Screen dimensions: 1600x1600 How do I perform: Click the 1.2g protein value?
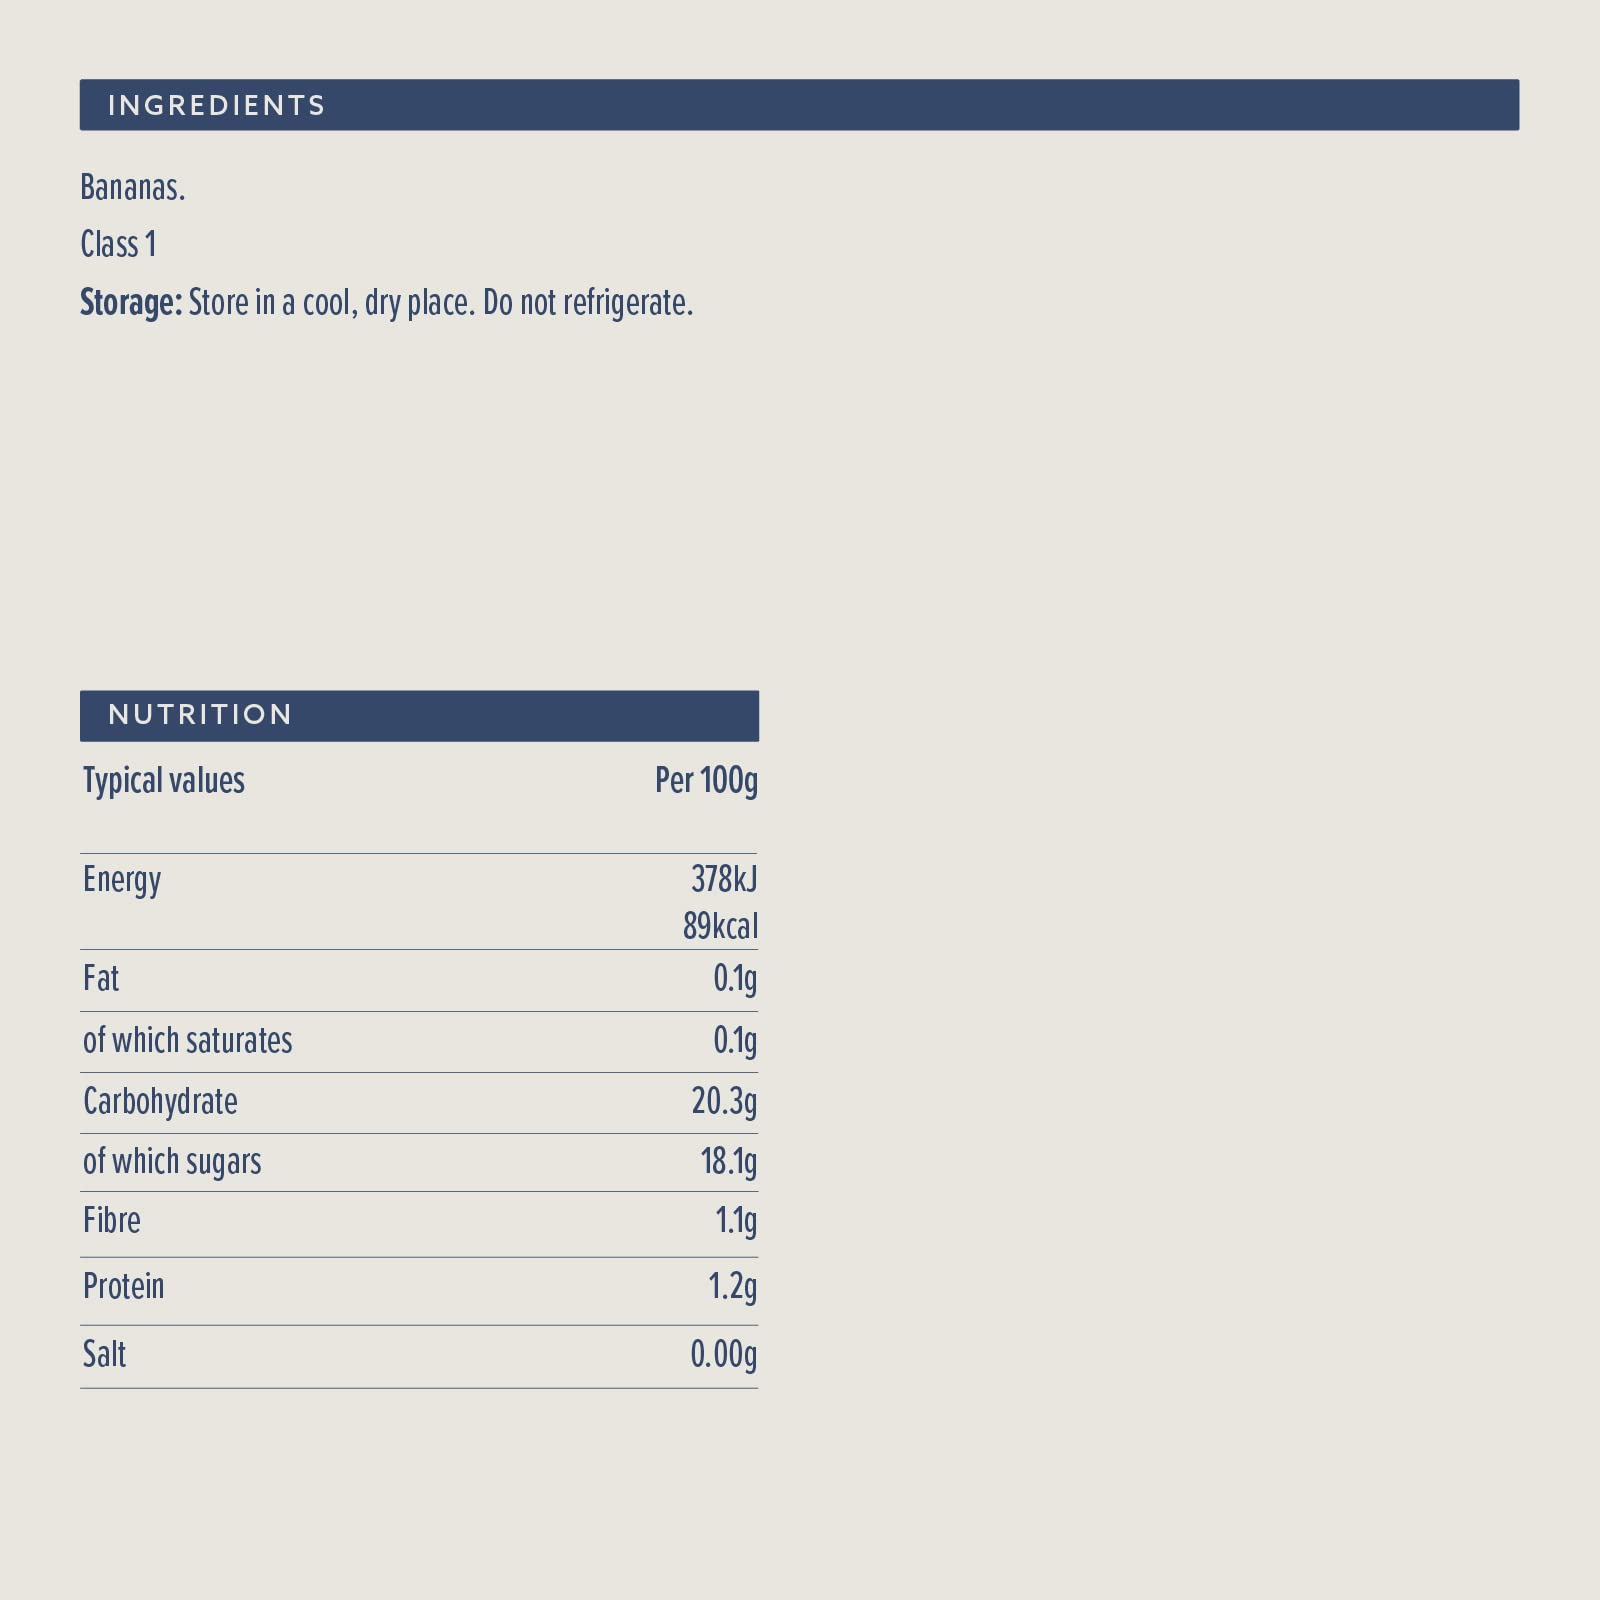click(732, 1287)
